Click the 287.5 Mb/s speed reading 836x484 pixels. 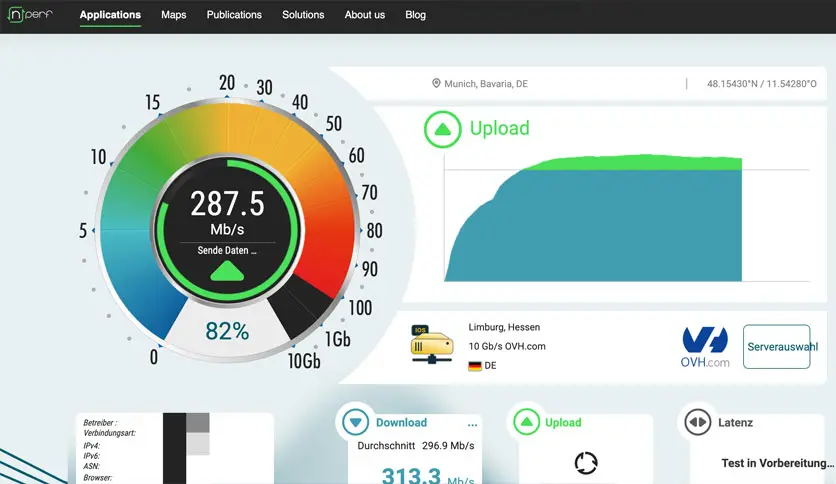coord(227,212)
